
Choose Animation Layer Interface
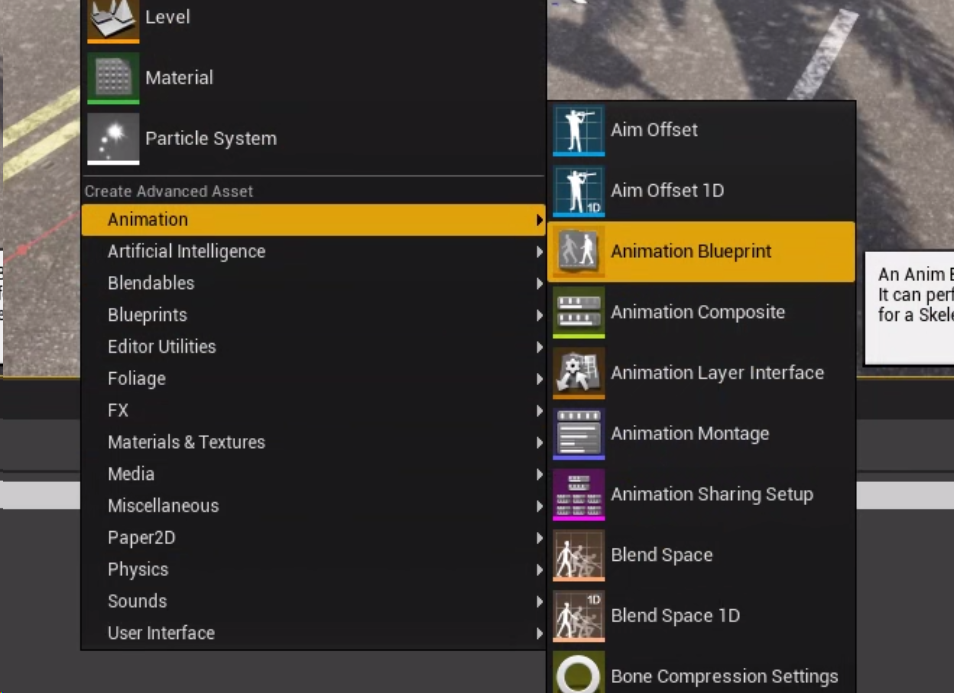point(717,373)
